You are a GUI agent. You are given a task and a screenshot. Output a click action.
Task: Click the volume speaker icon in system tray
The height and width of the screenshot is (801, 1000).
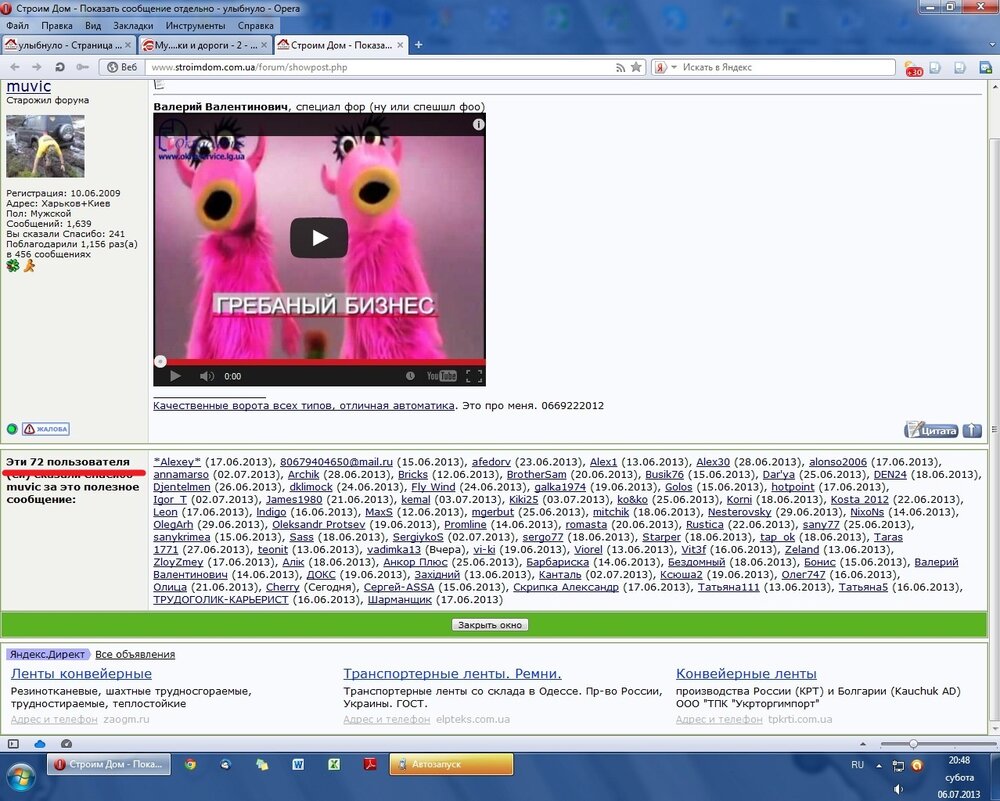click(x=899, y=790)
